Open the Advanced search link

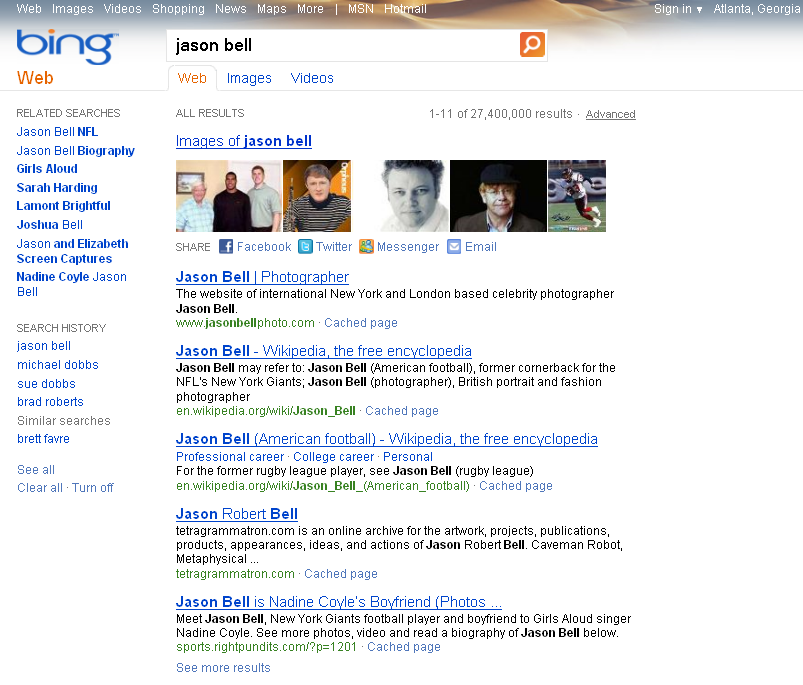pos(610,114)
